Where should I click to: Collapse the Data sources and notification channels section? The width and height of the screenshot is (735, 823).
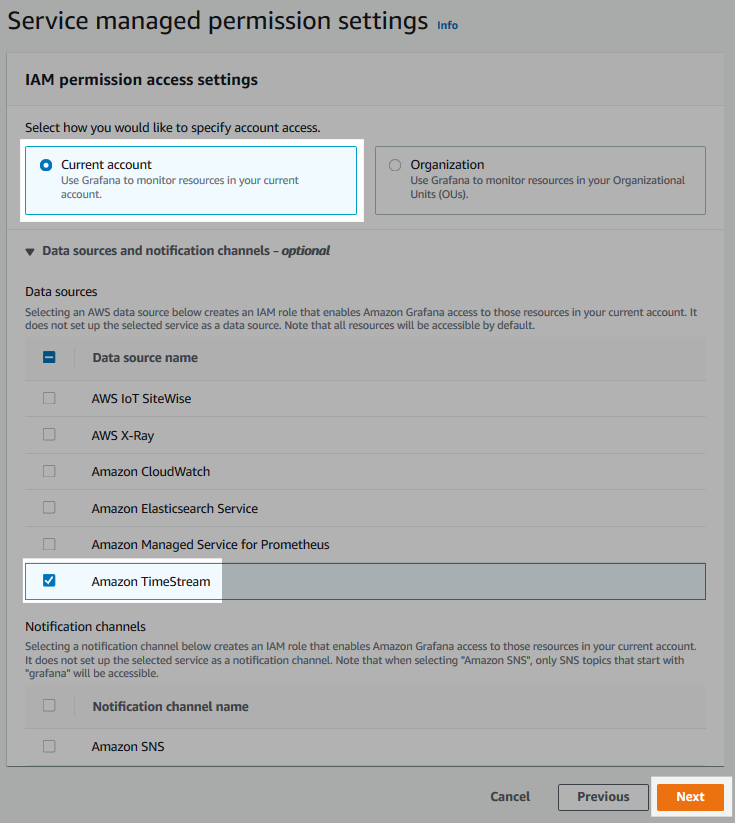29,250
